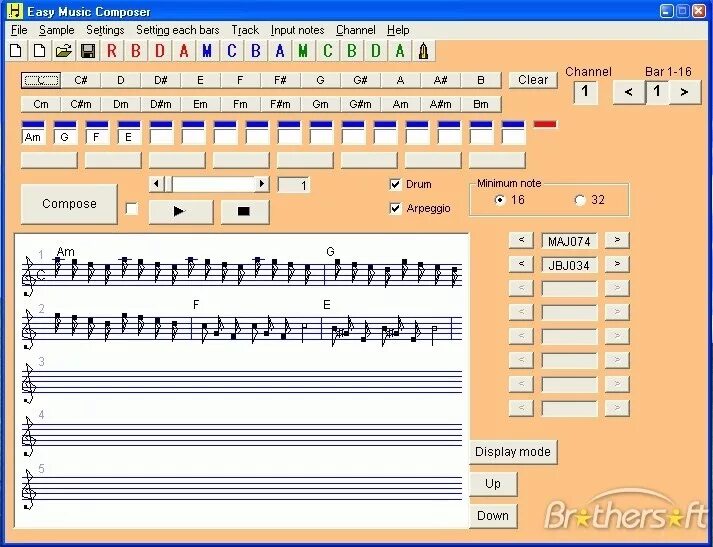Choose the F# major chord button
This screenshot has height=547, width=713.
[x=281, y=80]
